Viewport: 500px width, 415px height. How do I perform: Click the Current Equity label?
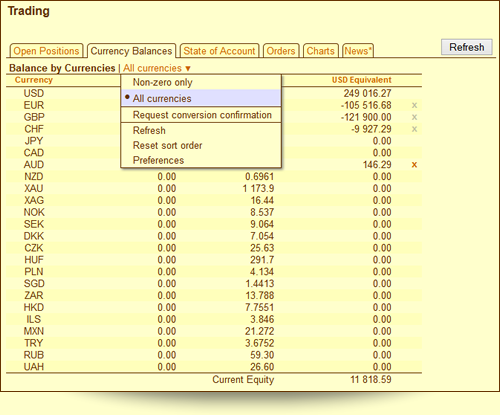coord(243,380)
